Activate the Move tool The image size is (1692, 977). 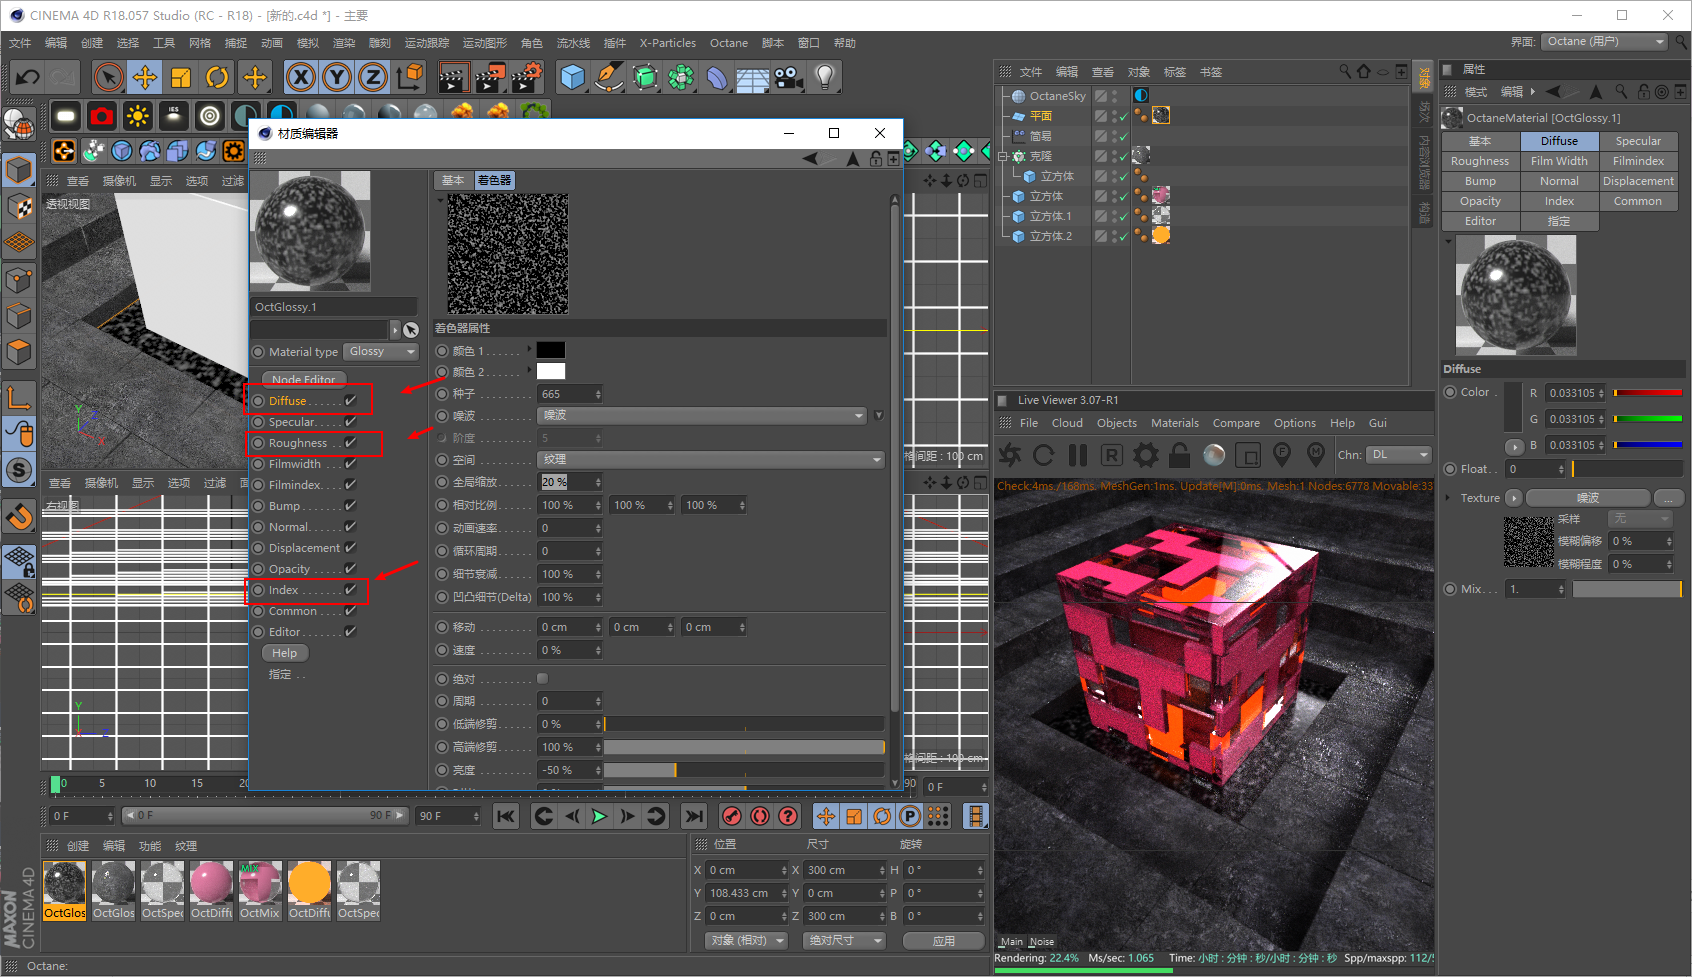click(145, 77)
